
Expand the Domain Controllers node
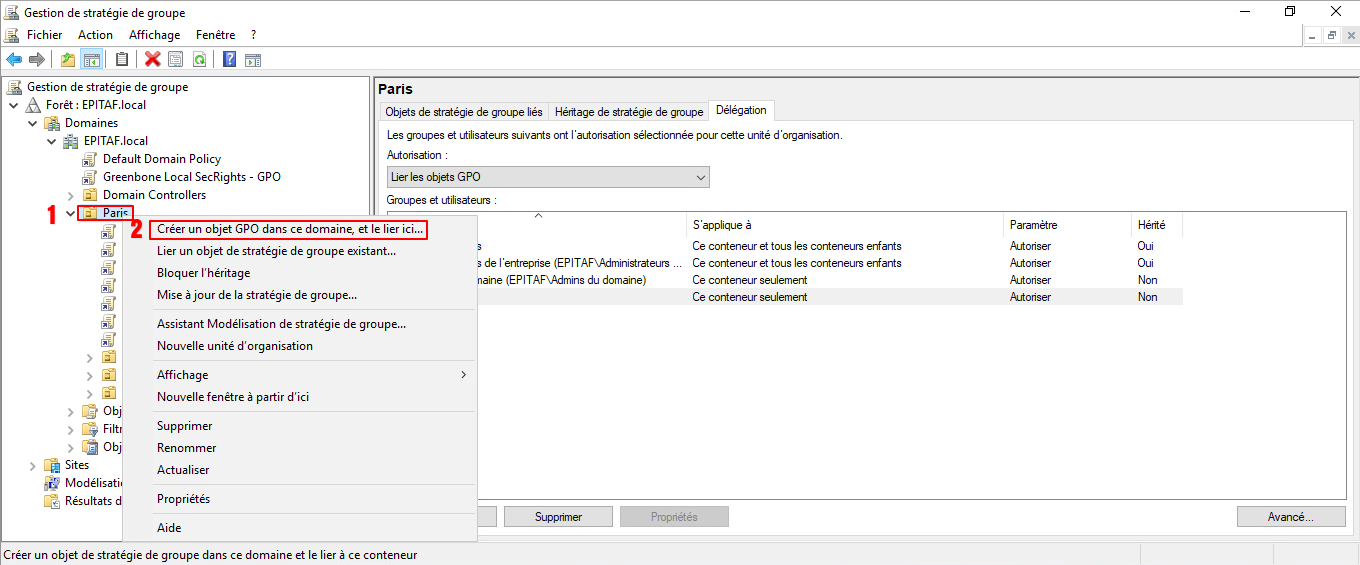click(70, 195)
